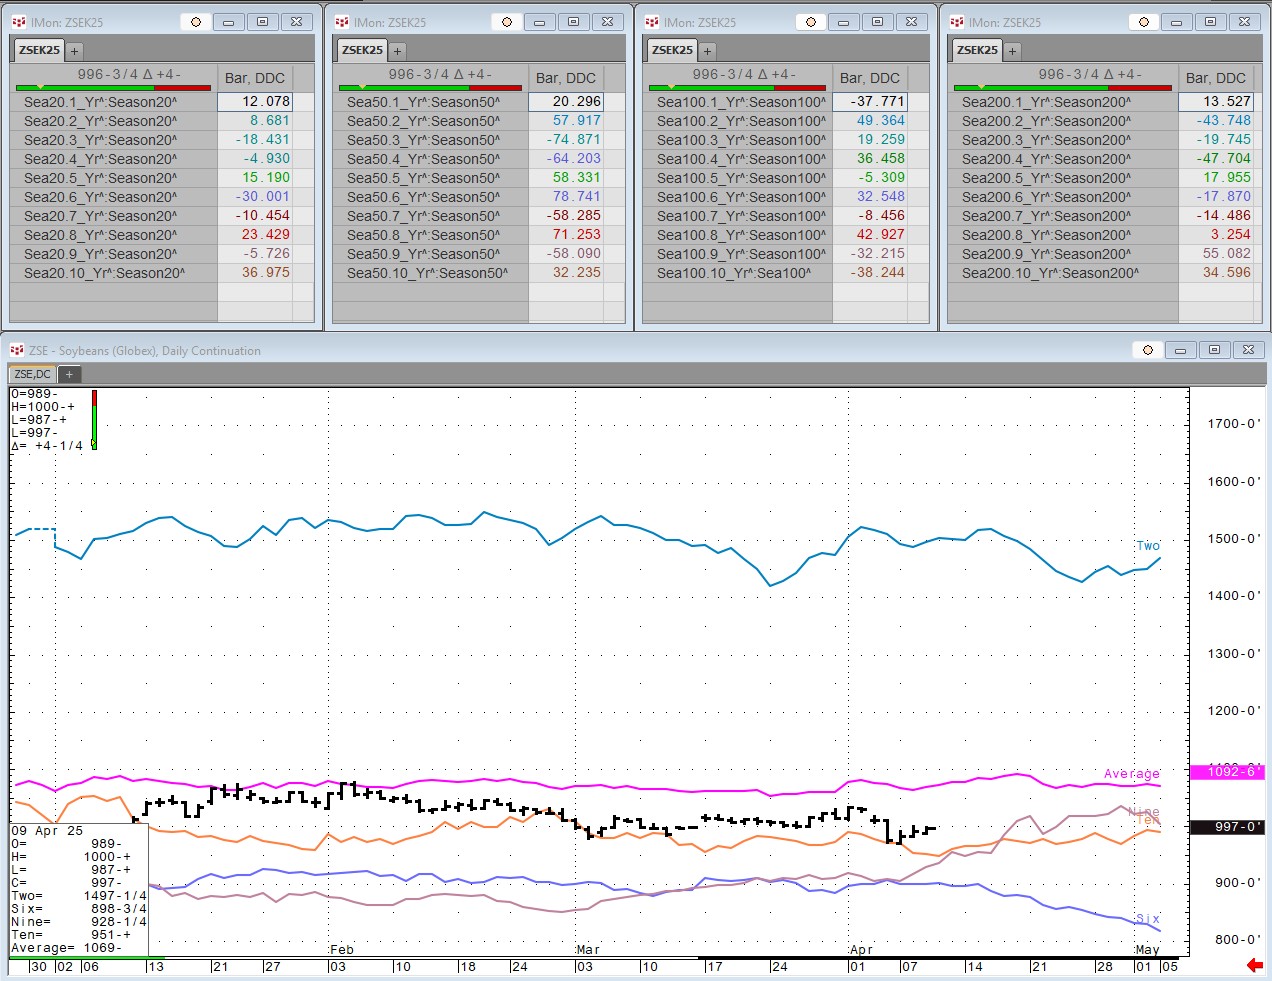Click the round circle button in the Season100 IMon title bar
Image resolution: width=1272 pixels, height=981 pixels.
click(x=811, y=21)
